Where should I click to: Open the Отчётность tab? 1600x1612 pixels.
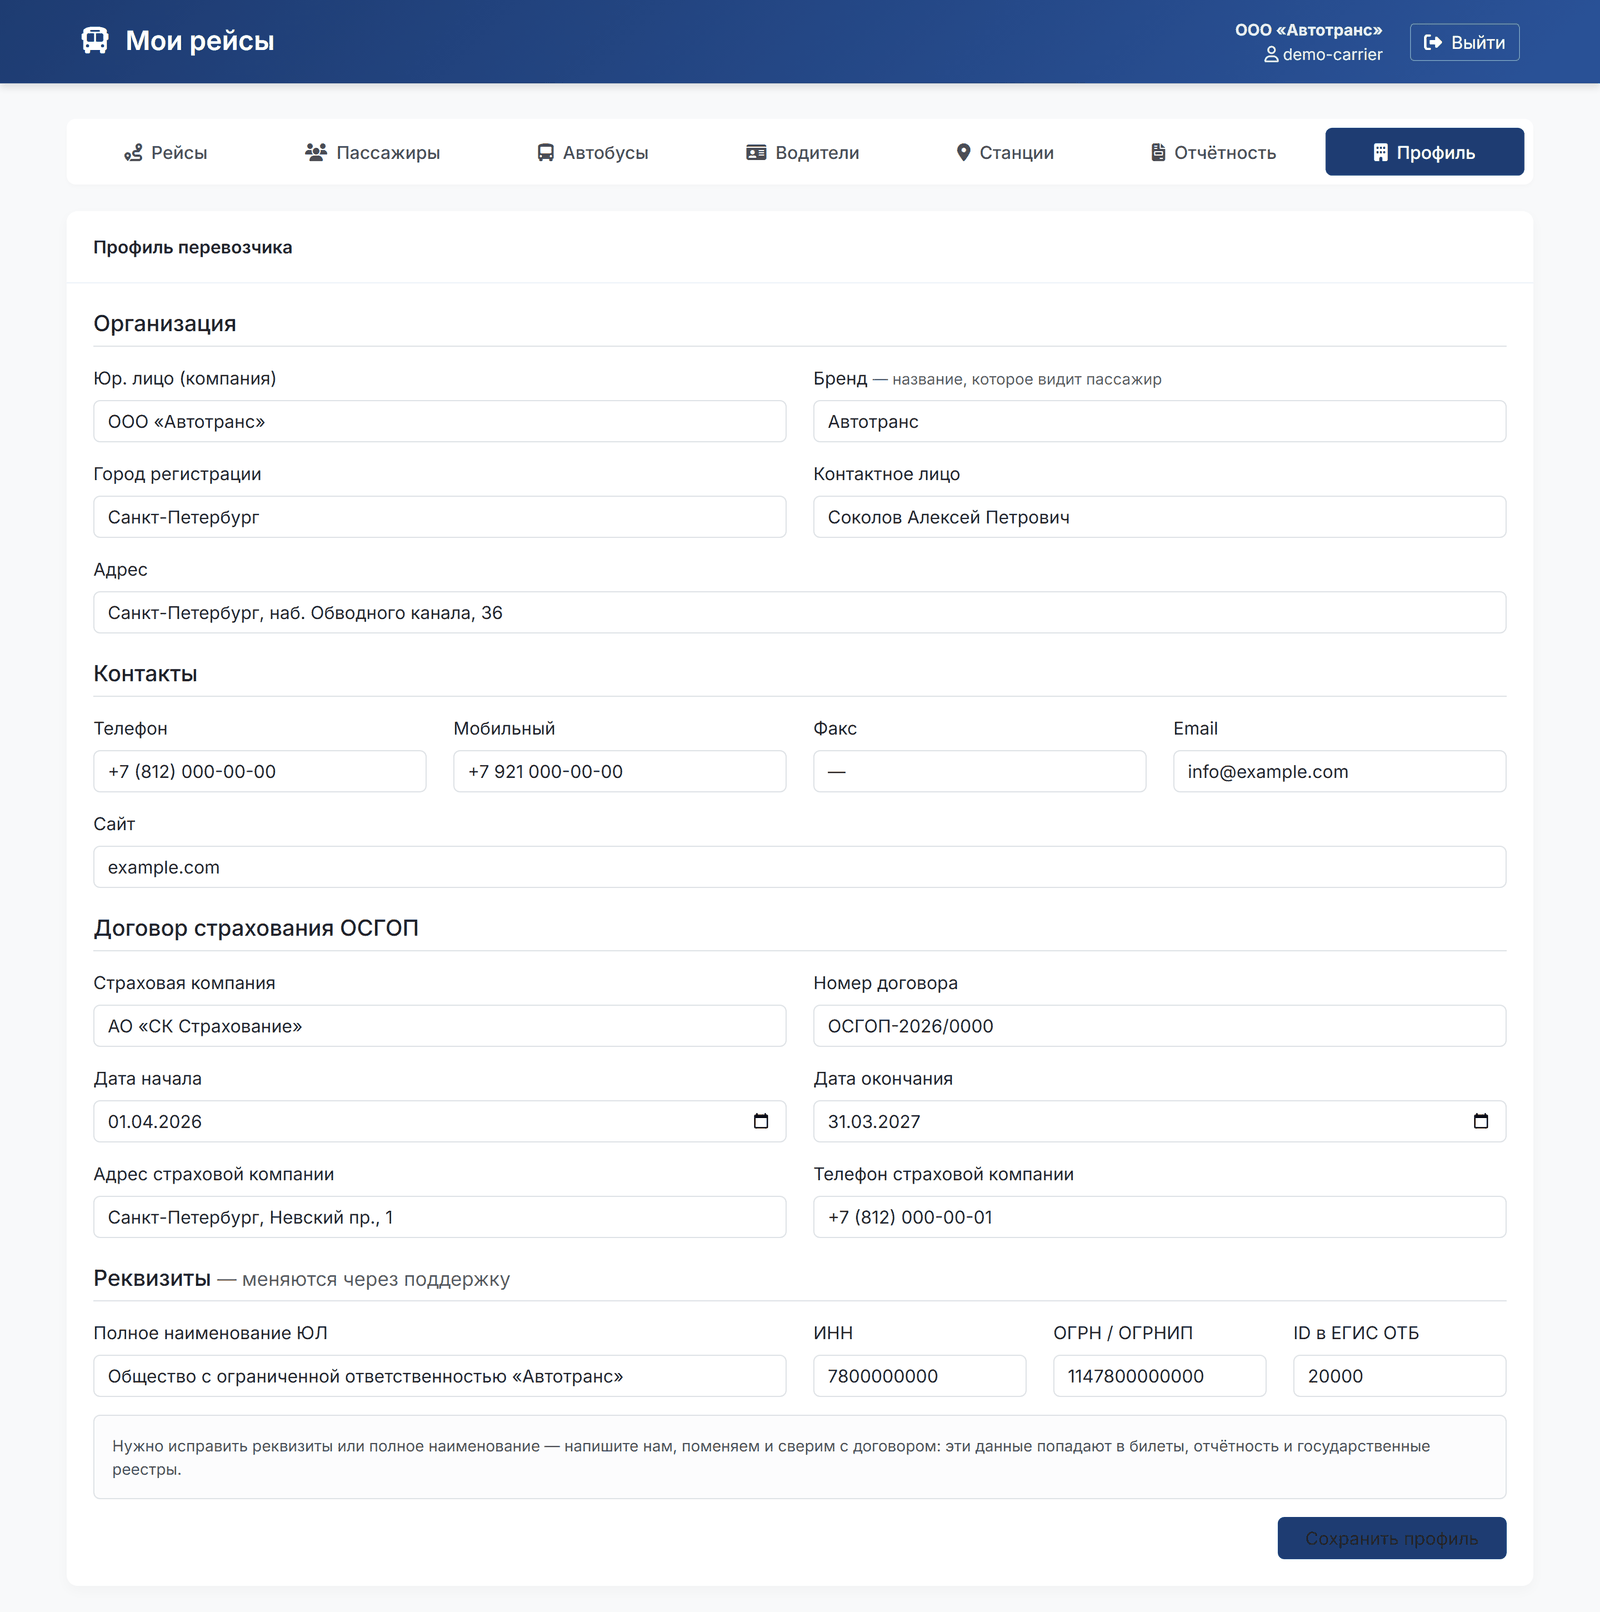click(x=1213, y=152)
